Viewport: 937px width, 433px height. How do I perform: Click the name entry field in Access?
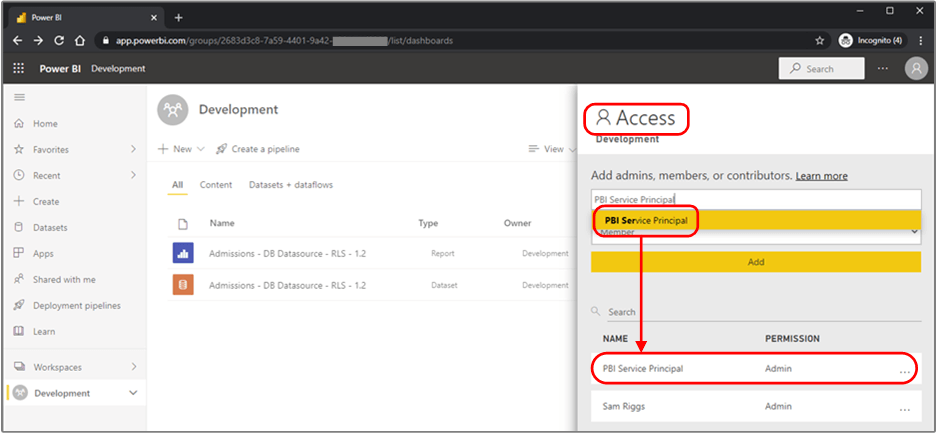tap(756, 199)
